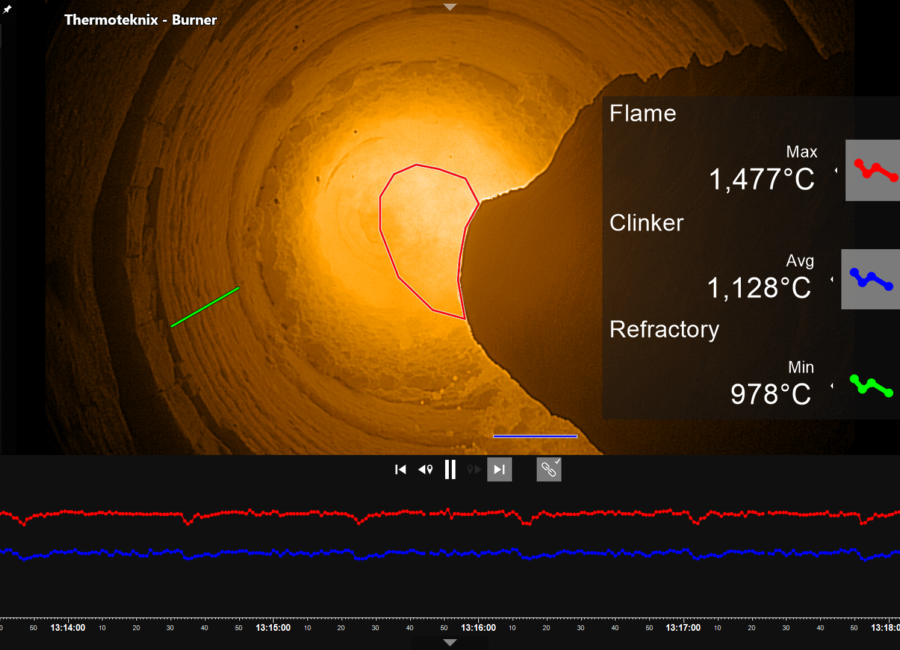Toggle the red Flame trend graph

872,171
